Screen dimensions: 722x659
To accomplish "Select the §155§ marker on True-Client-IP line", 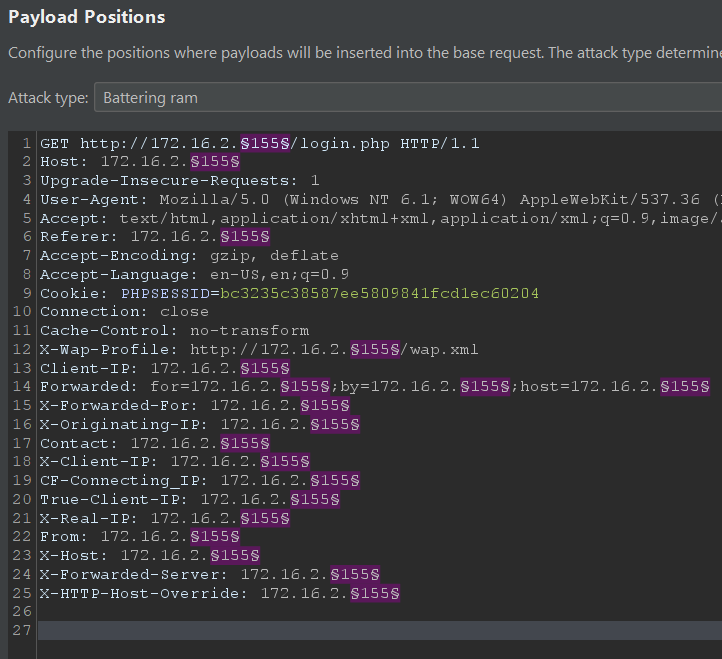I will click(x=315, y=499).
